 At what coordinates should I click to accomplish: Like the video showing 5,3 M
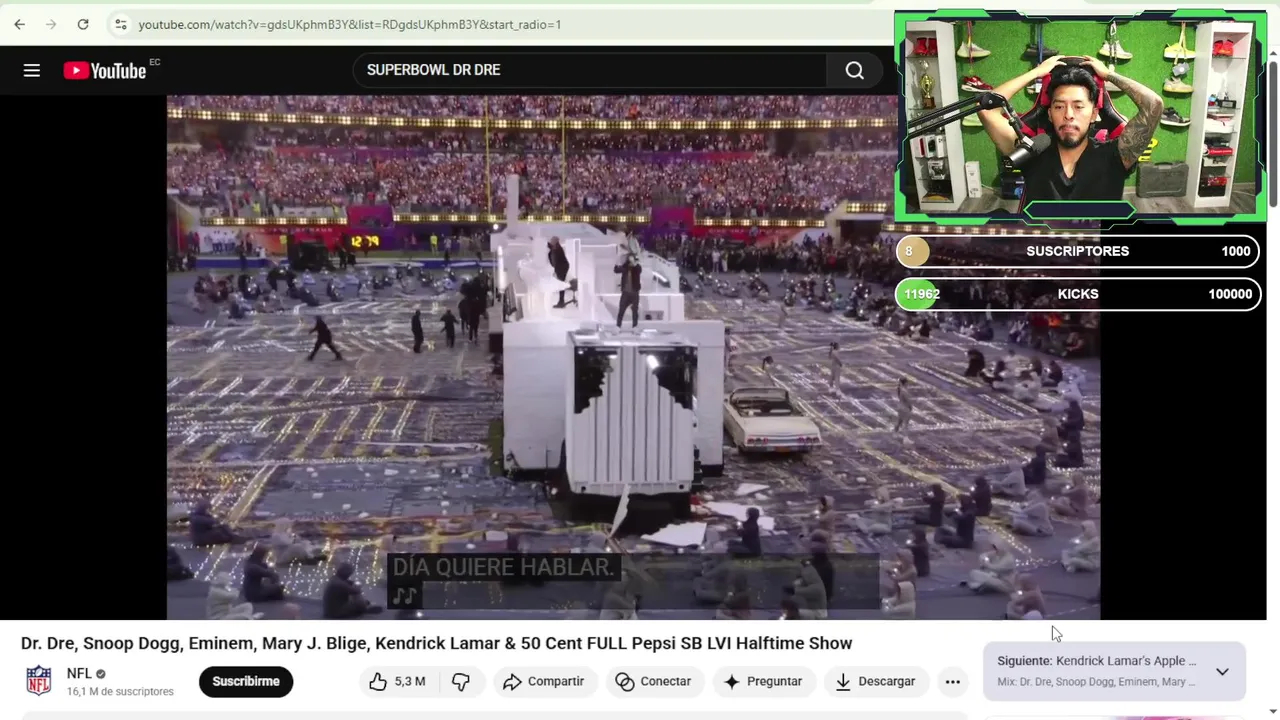coord(397,681)
